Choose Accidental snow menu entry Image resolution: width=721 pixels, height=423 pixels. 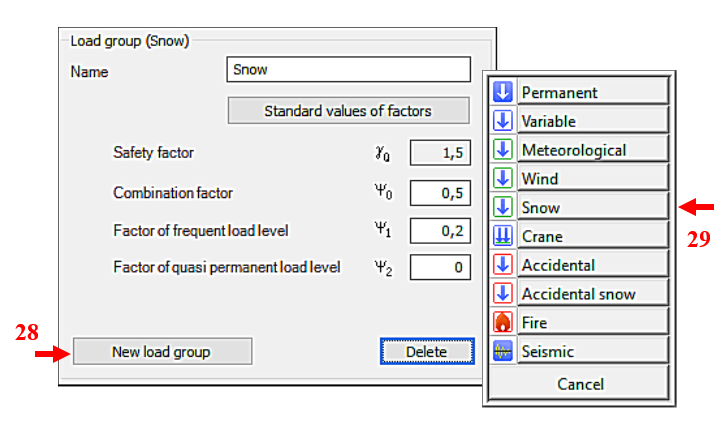(593, 293)
